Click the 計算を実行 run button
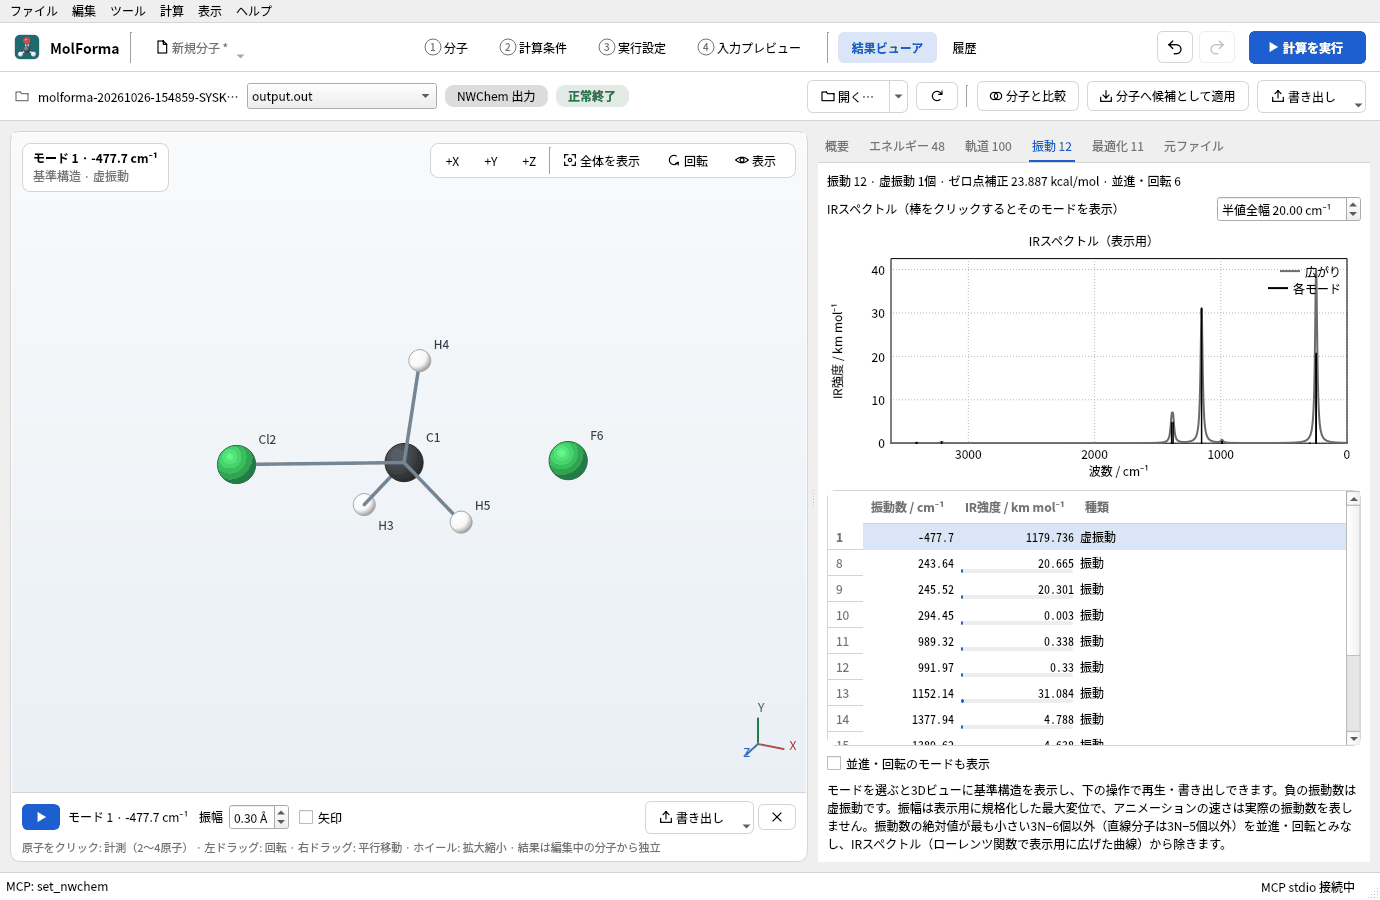Image resolution: width=1380 pixels, height=900 pixels. pyautogui.click(x=1307, y=47)
